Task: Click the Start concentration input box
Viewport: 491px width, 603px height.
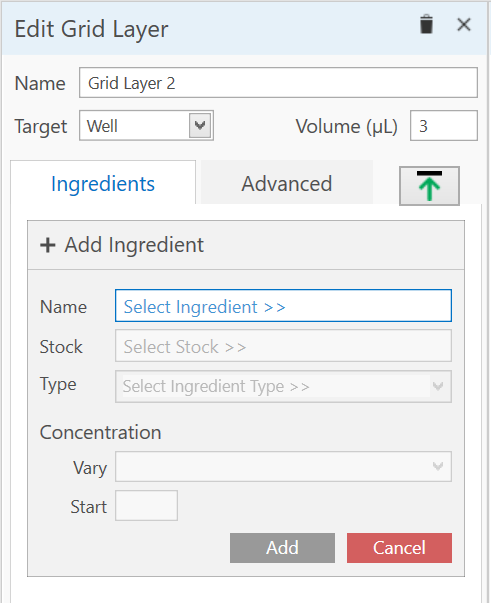Action: click(146, 505)
